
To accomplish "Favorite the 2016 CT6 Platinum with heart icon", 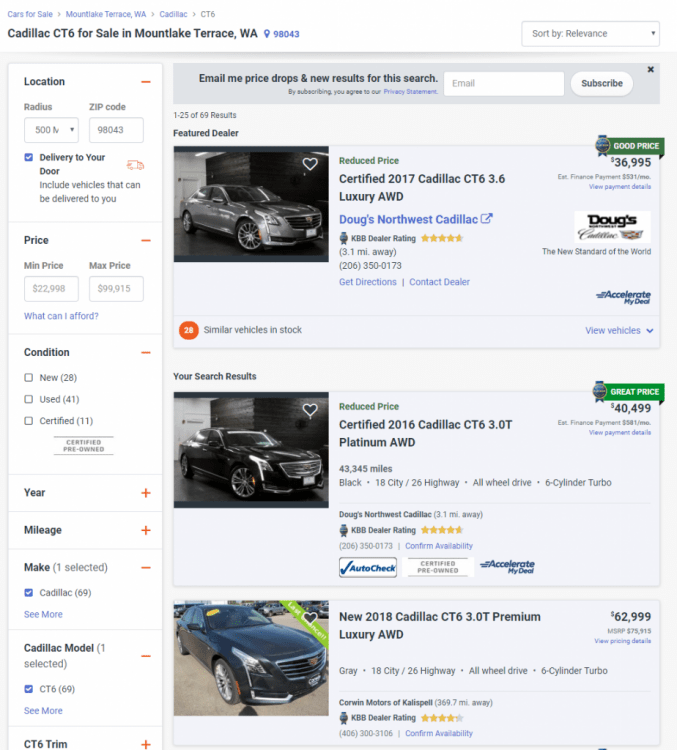I will point(310,410).
